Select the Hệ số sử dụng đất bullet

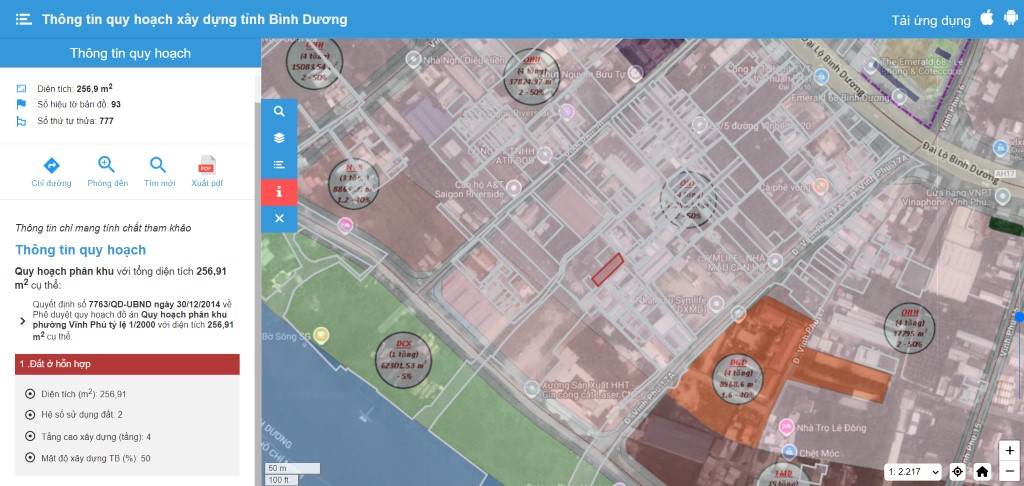(30, 415)
